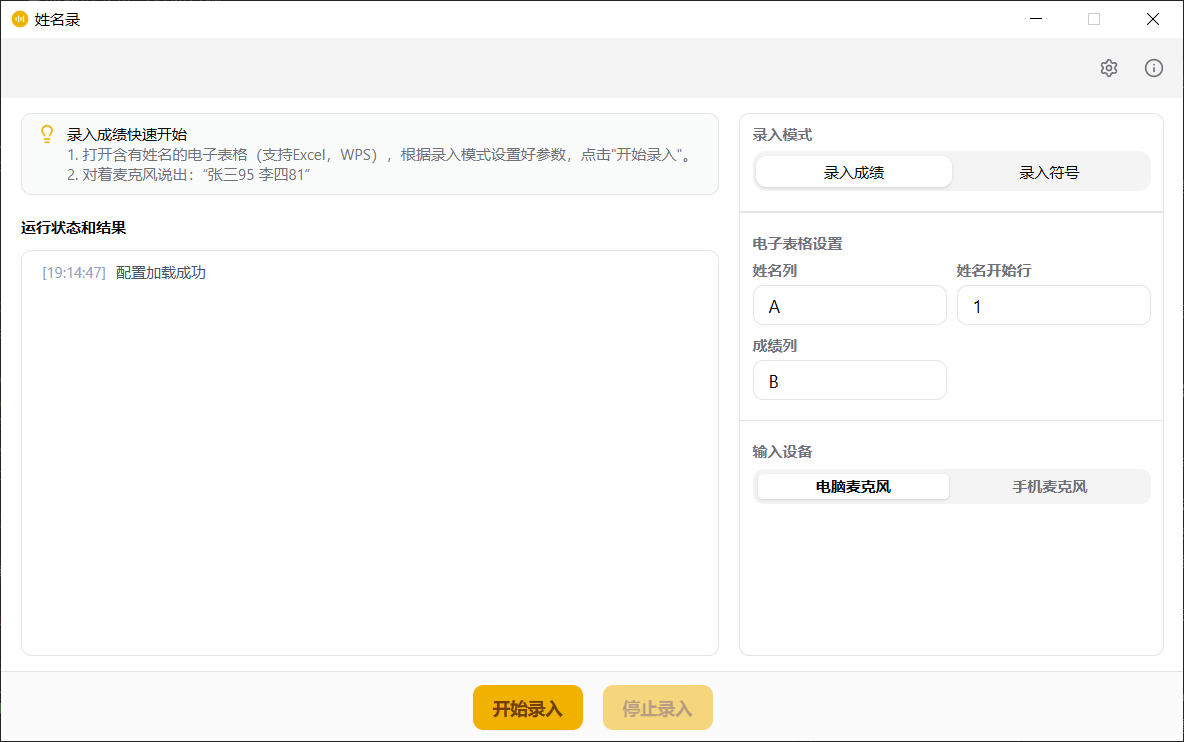The image size is (1184, 742).
Task: Click the 电子表格设置 section label
Action: coord(797,244)
